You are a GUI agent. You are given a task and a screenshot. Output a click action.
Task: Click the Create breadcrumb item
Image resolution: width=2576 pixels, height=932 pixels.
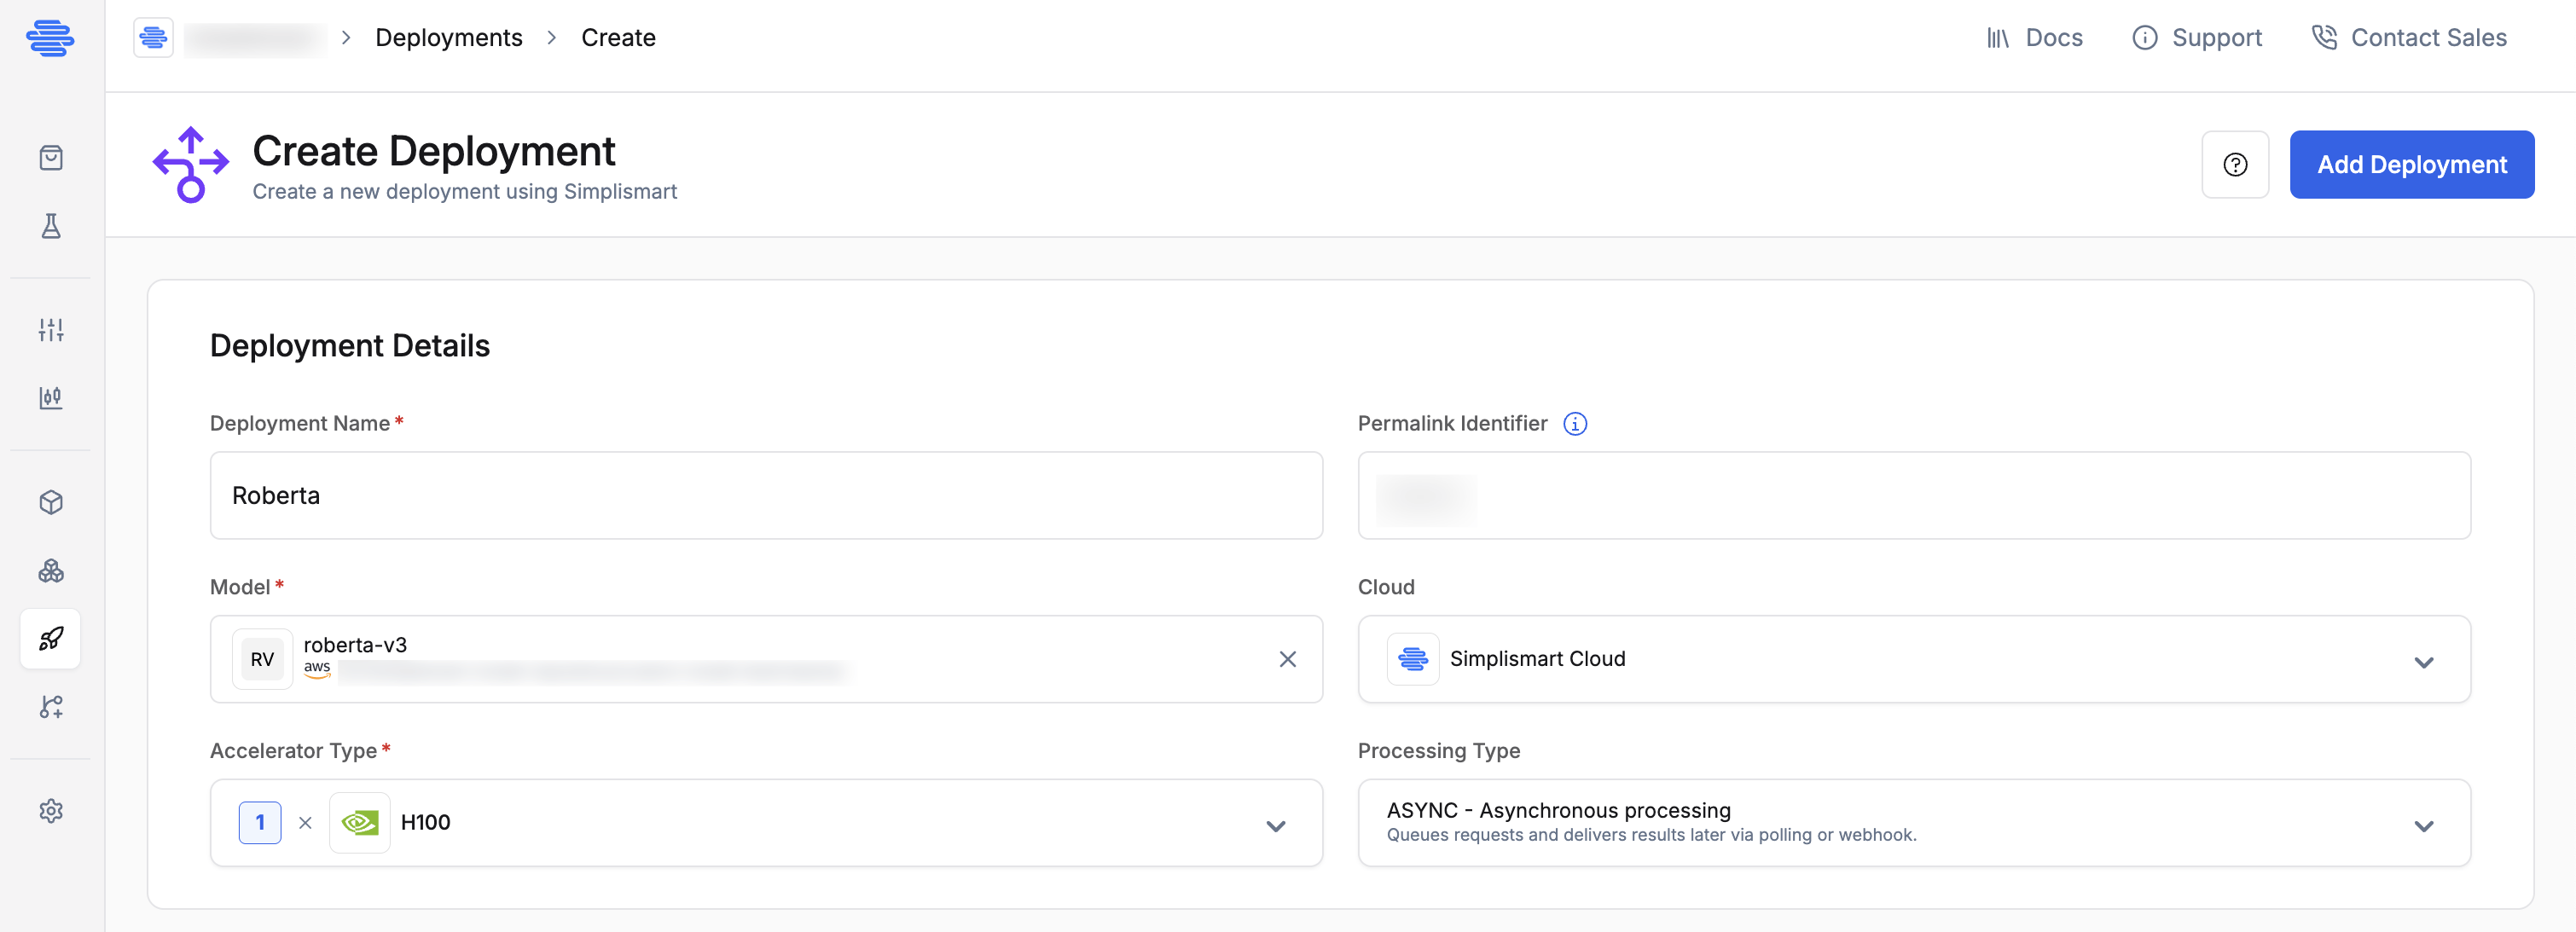[x=619, y=38]
